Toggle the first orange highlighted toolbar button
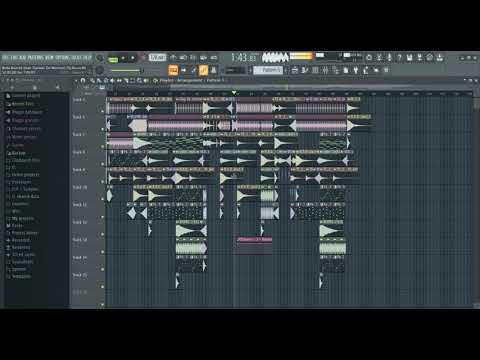This screenshot has width=480, height=360. [173, 70]
